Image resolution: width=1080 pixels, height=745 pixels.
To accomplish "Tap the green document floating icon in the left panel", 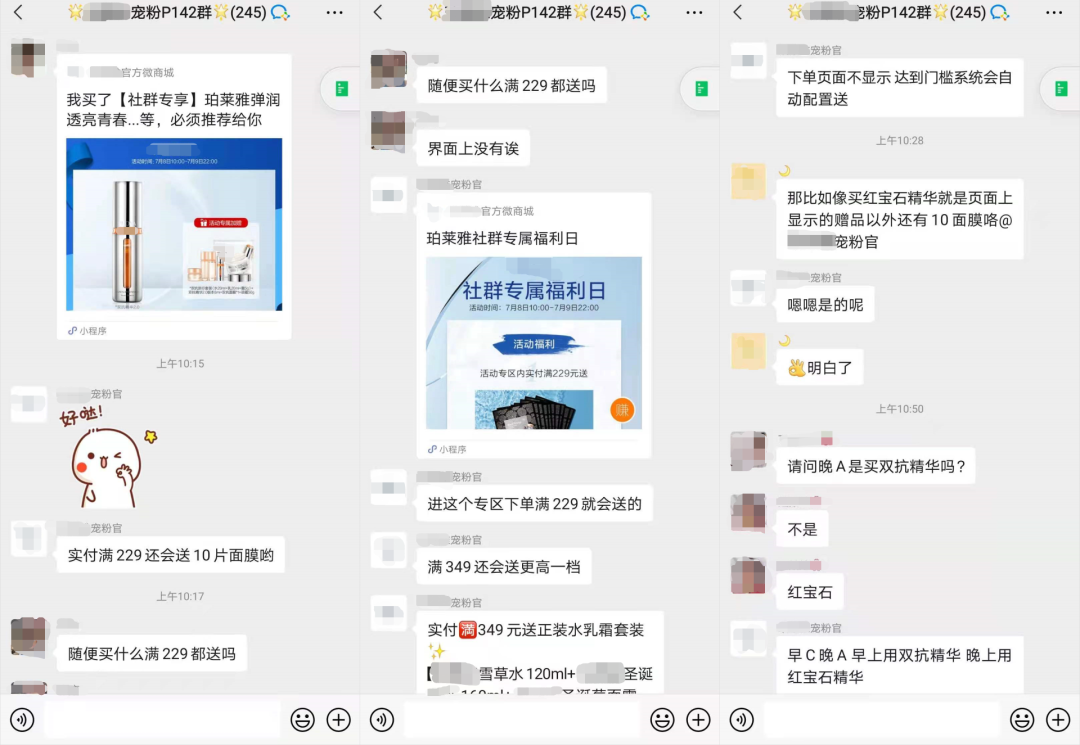I will coord(341,89).
